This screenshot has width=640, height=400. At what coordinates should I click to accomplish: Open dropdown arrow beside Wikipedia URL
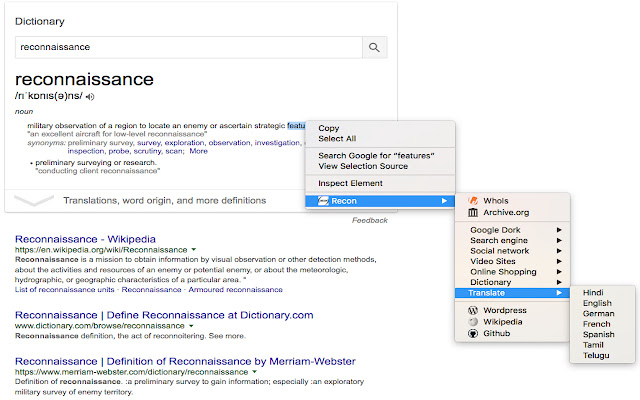(194, 249)
